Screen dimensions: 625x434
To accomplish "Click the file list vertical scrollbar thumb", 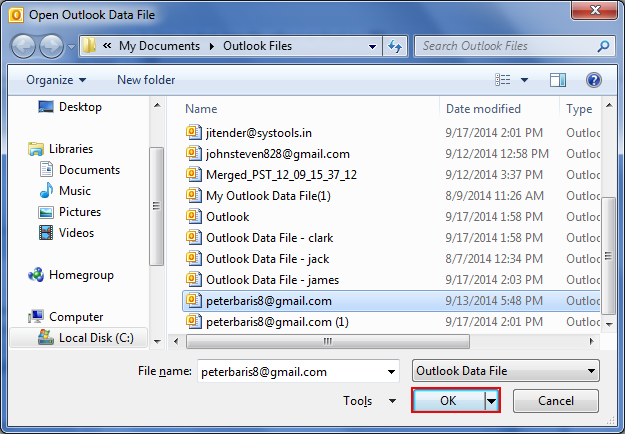I will point(608,255).
